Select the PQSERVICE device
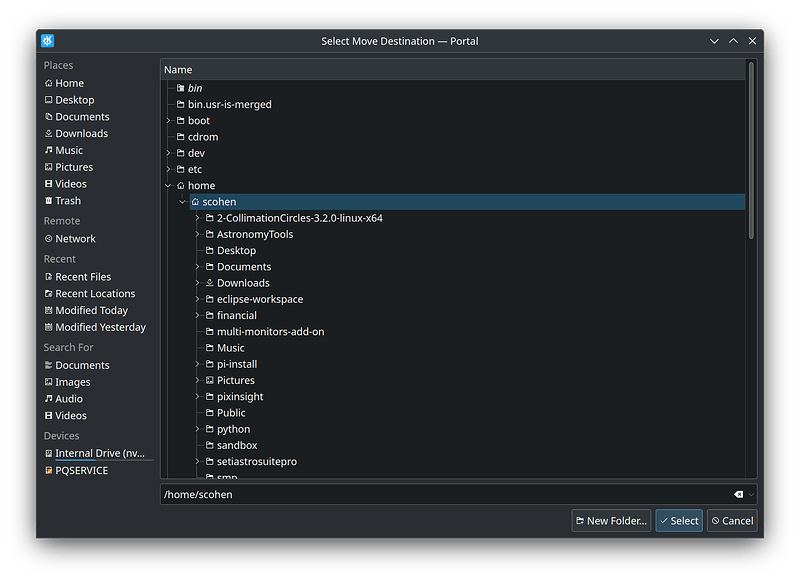 point(81,471)
